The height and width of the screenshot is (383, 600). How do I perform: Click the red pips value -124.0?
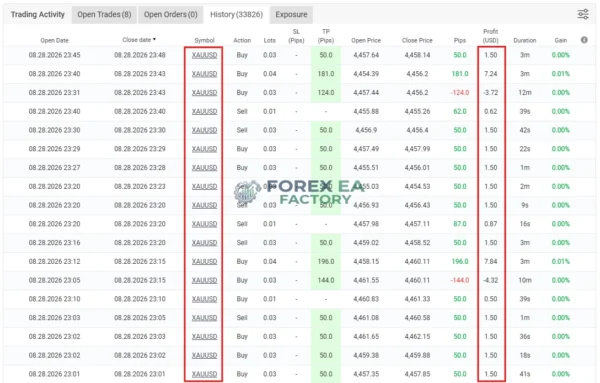[x=460, y=93]
